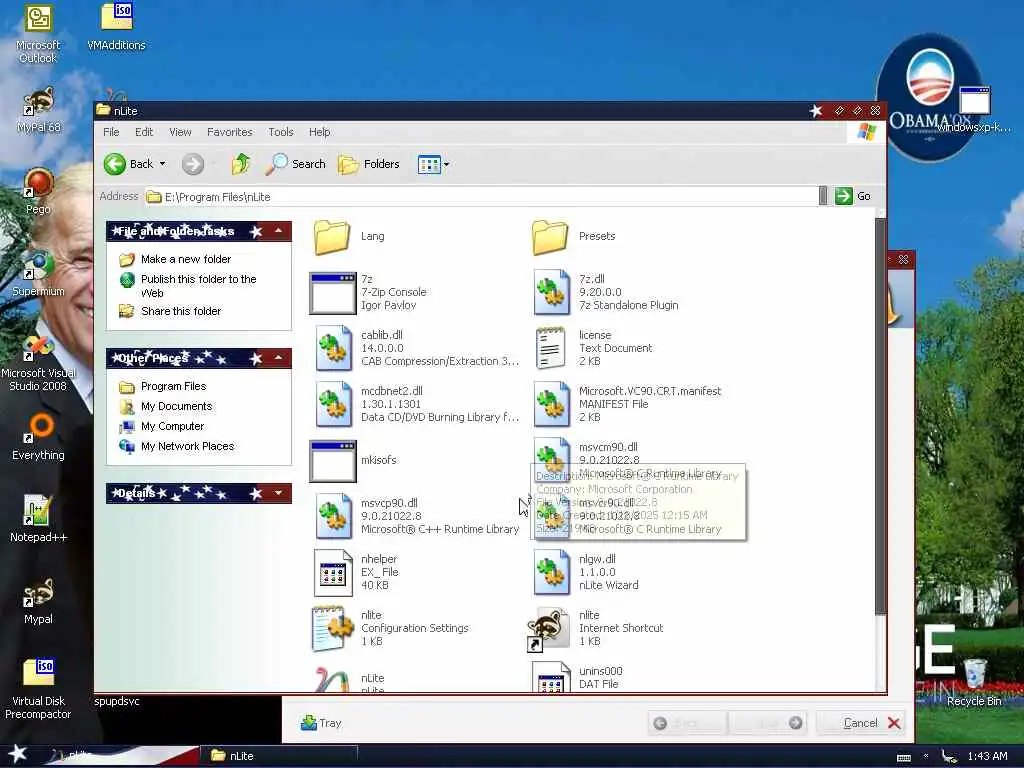This screenshot has height=768, width=1024.
Task: Select the msvcm90.dll file name
Action: pos(608,447)
